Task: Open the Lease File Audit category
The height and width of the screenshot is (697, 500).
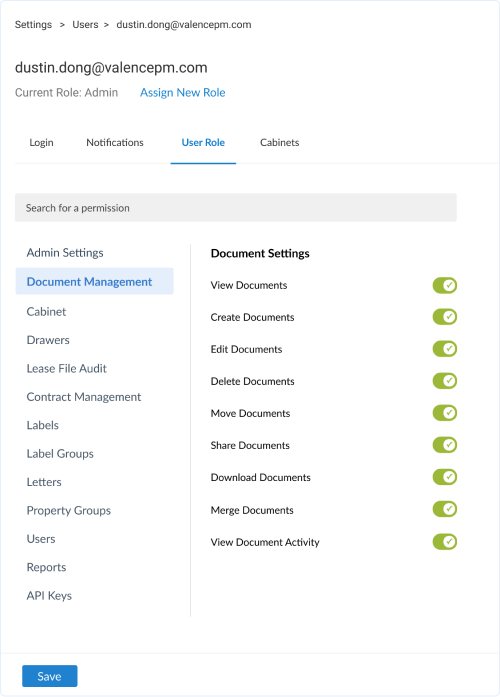Action: click(x=67, y=369)
